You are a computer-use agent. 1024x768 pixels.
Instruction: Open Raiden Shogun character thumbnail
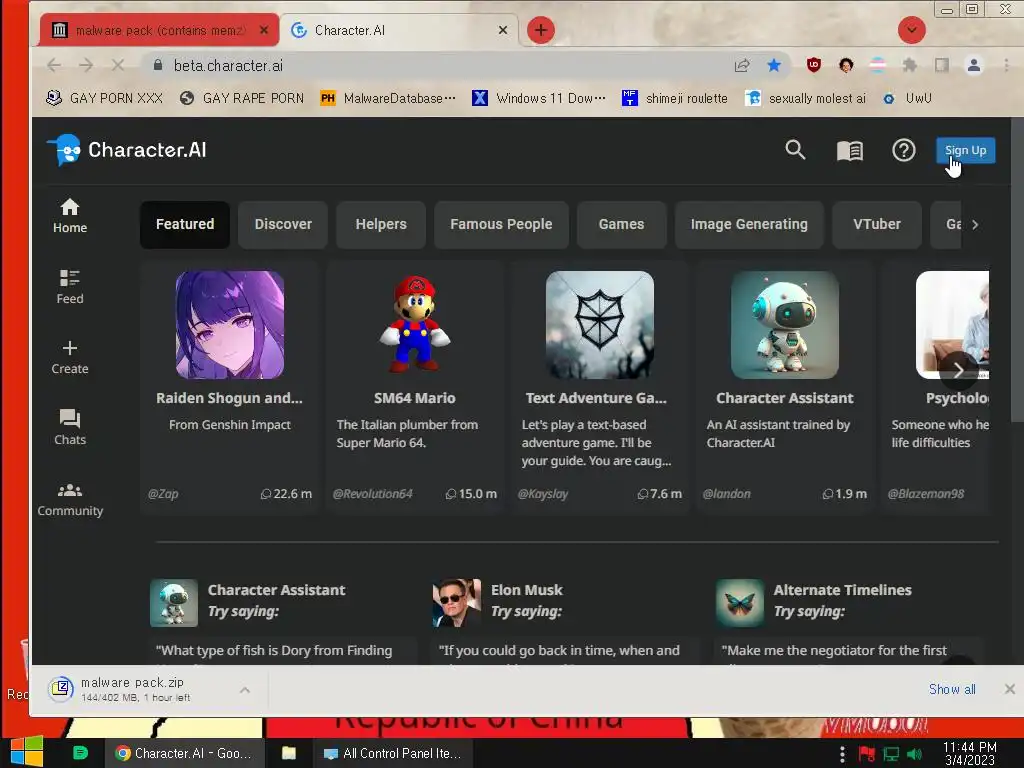click(230, 325)
